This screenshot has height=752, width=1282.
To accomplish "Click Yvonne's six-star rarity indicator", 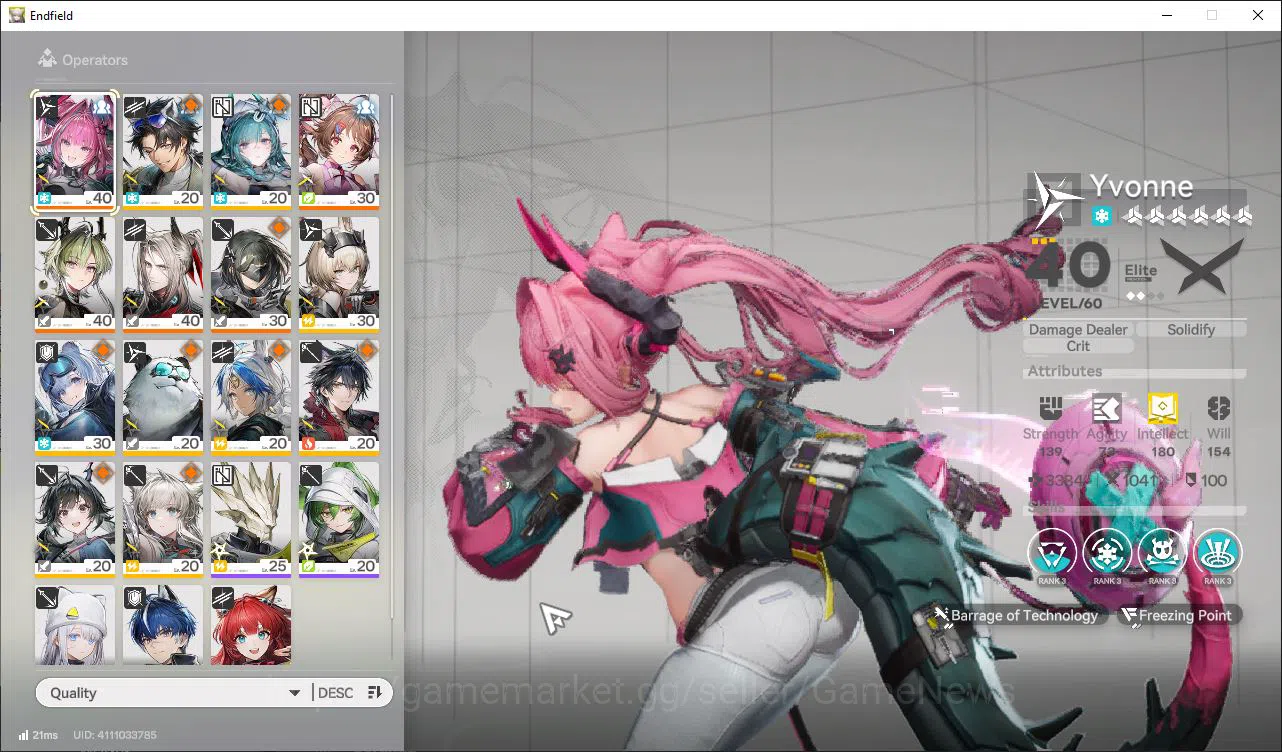I will pos(1186,216).
